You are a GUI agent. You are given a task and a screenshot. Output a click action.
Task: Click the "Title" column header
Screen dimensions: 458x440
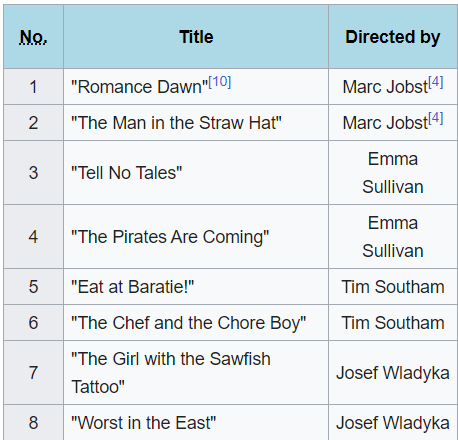(196, 37)
